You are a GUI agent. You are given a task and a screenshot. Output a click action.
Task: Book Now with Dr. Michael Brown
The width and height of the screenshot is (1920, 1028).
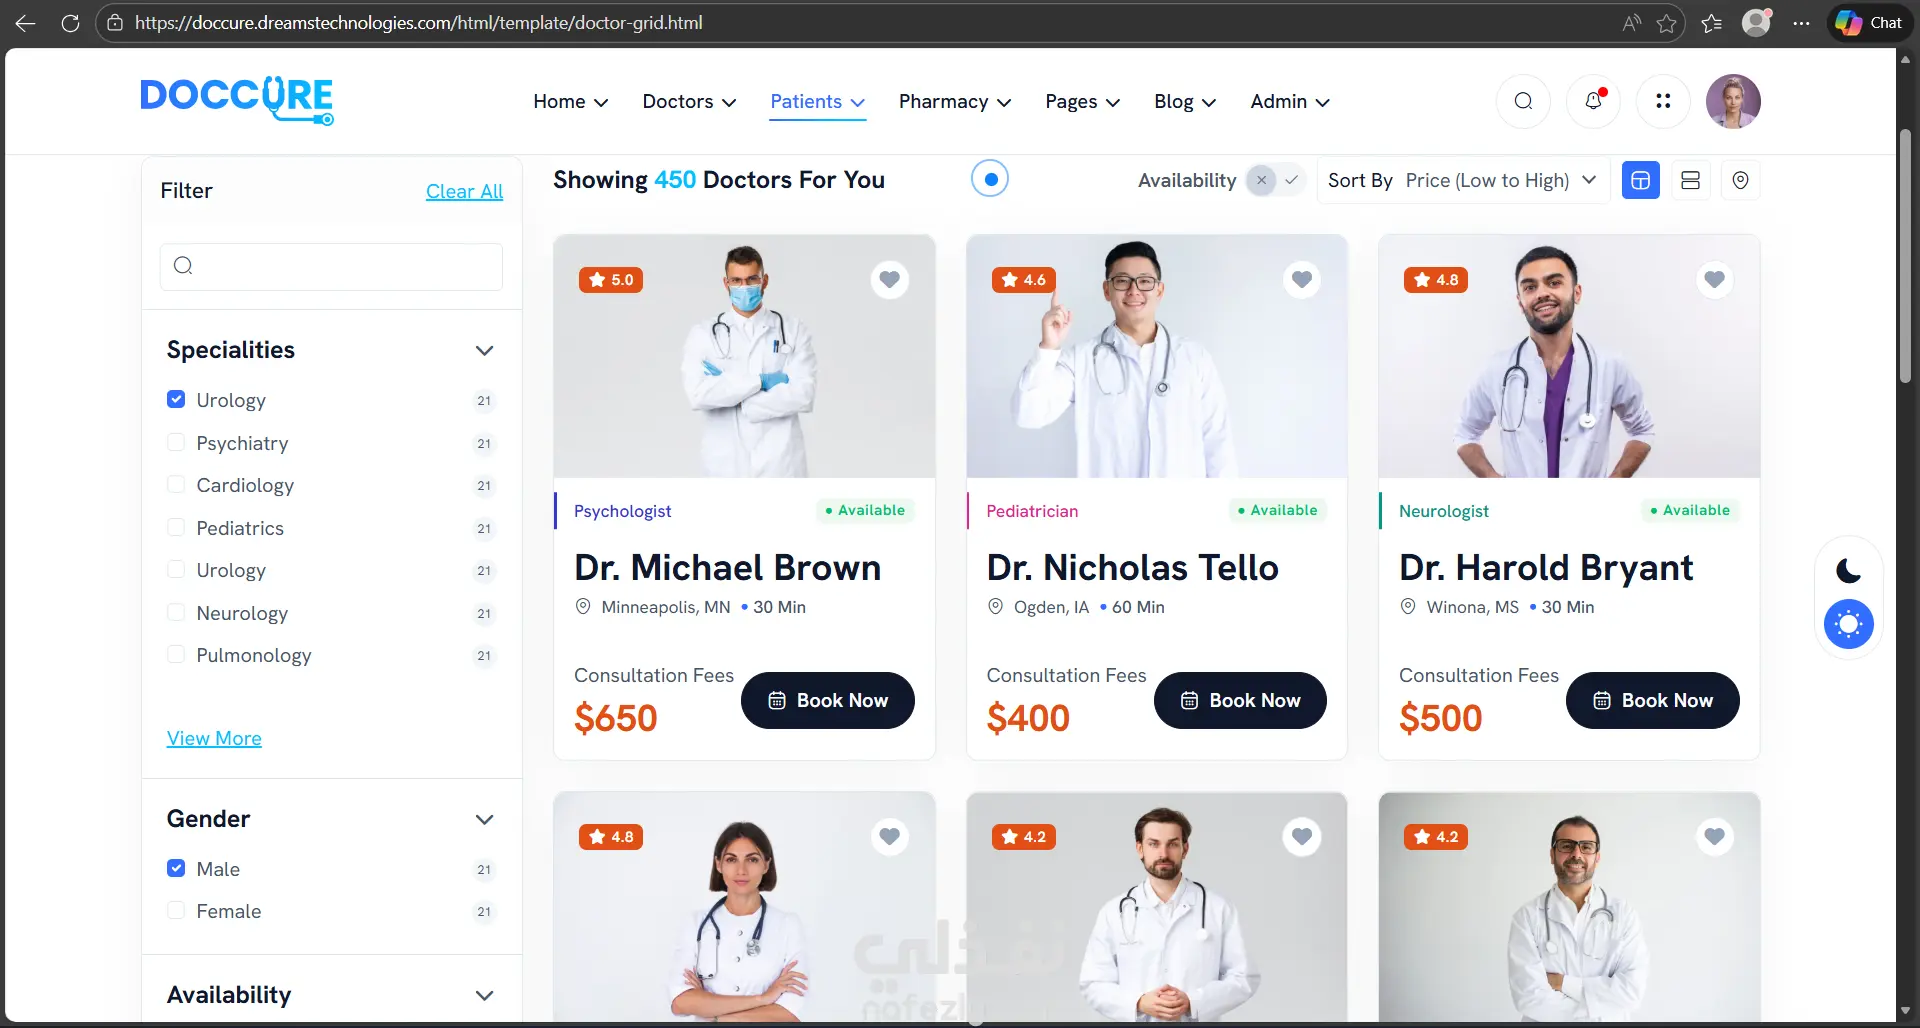(828, 700)
